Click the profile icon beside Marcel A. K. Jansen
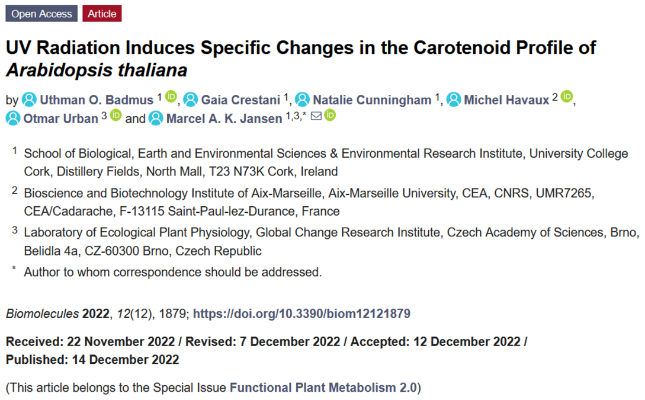 (156, 118)
